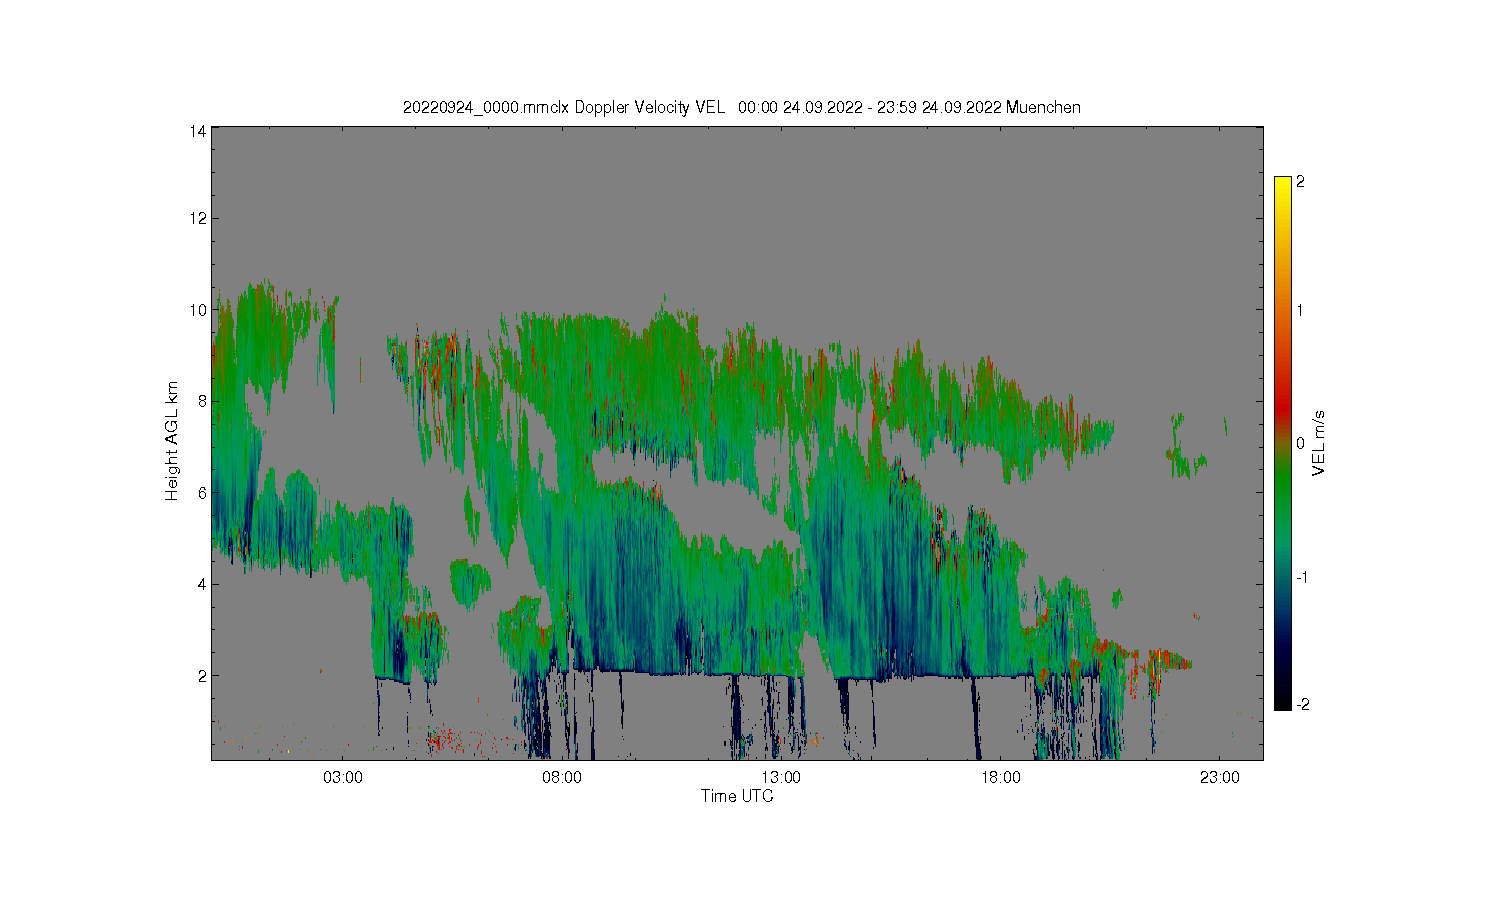The image size is (1500, 900).
Task: Click the 'Time UTC' axis label
Action: click(737, 797)
